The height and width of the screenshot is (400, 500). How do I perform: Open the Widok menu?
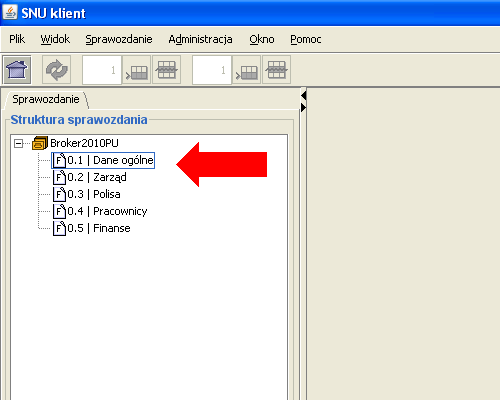click(x=55, y=39)
